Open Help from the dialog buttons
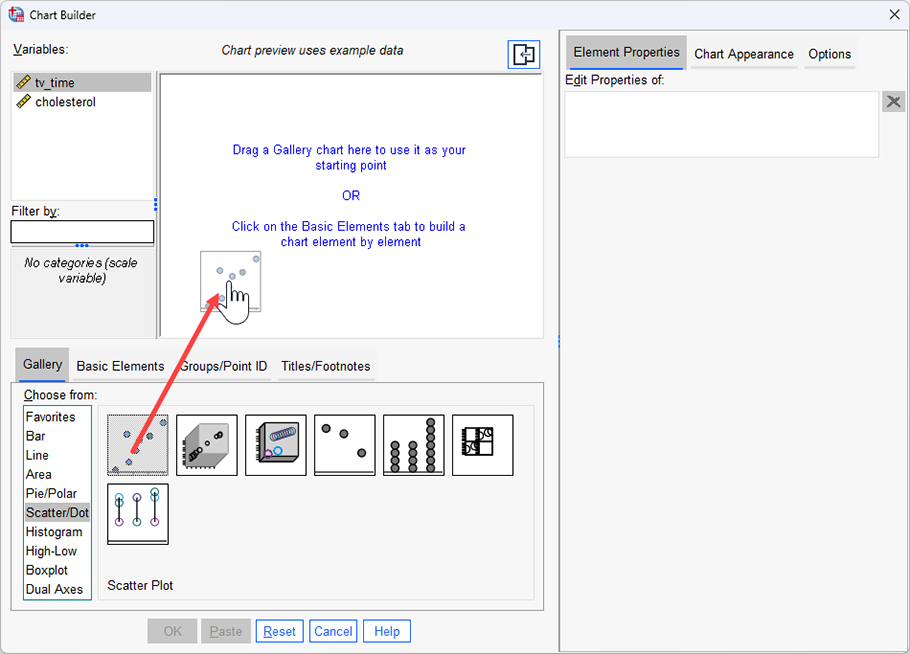The width and height of the screenshot is (910, 654). 386,630
